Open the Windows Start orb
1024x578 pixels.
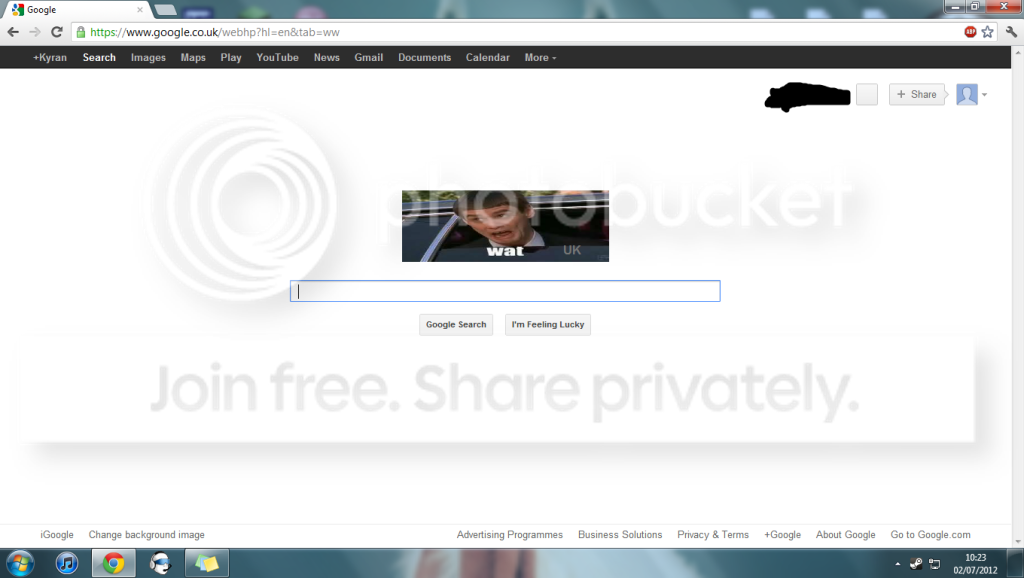(19, 563)
